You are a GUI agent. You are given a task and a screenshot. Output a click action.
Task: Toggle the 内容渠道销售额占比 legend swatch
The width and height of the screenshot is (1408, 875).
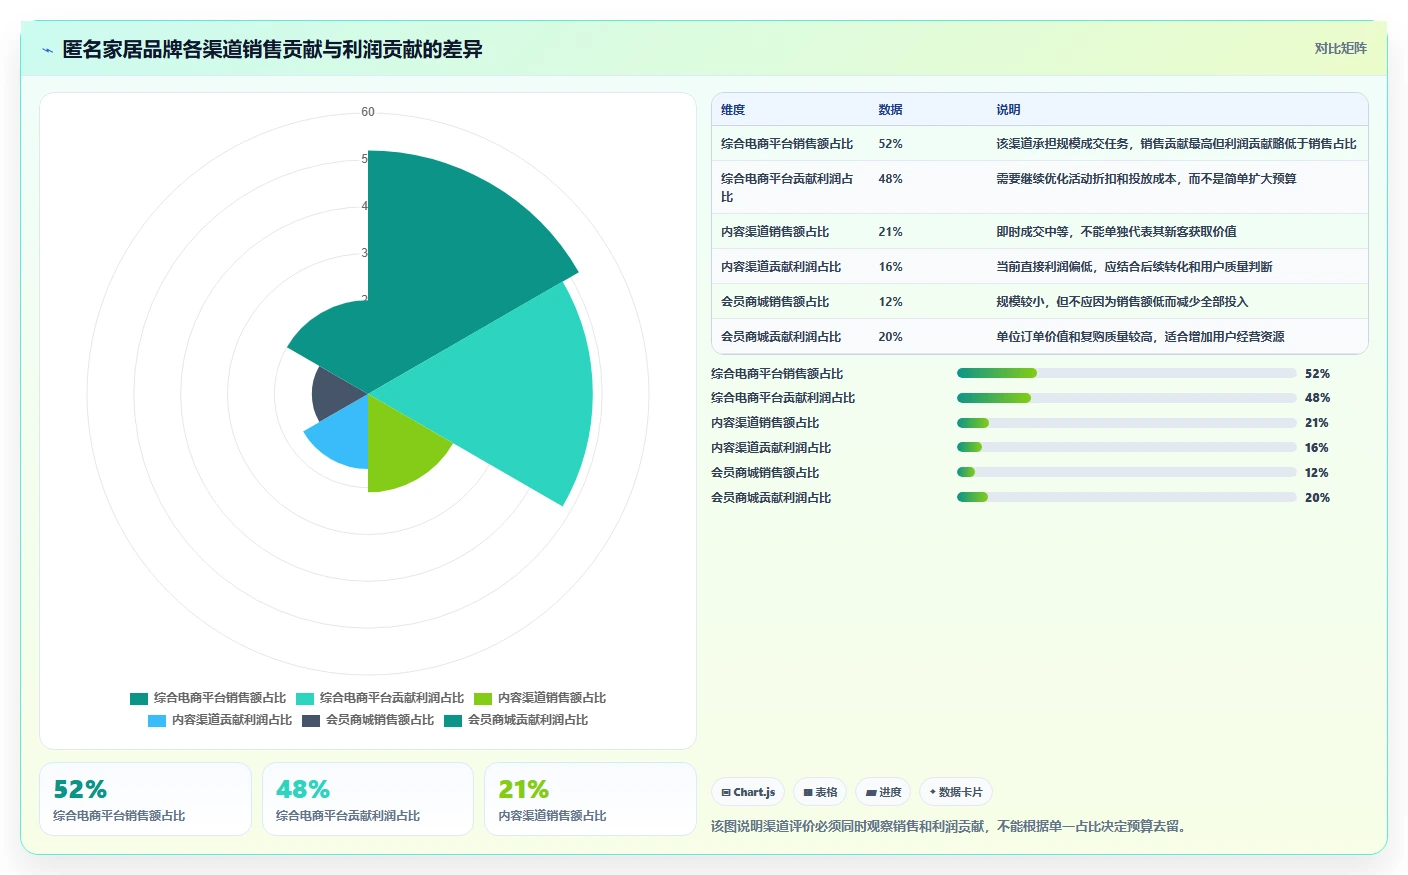pos(483,698)
